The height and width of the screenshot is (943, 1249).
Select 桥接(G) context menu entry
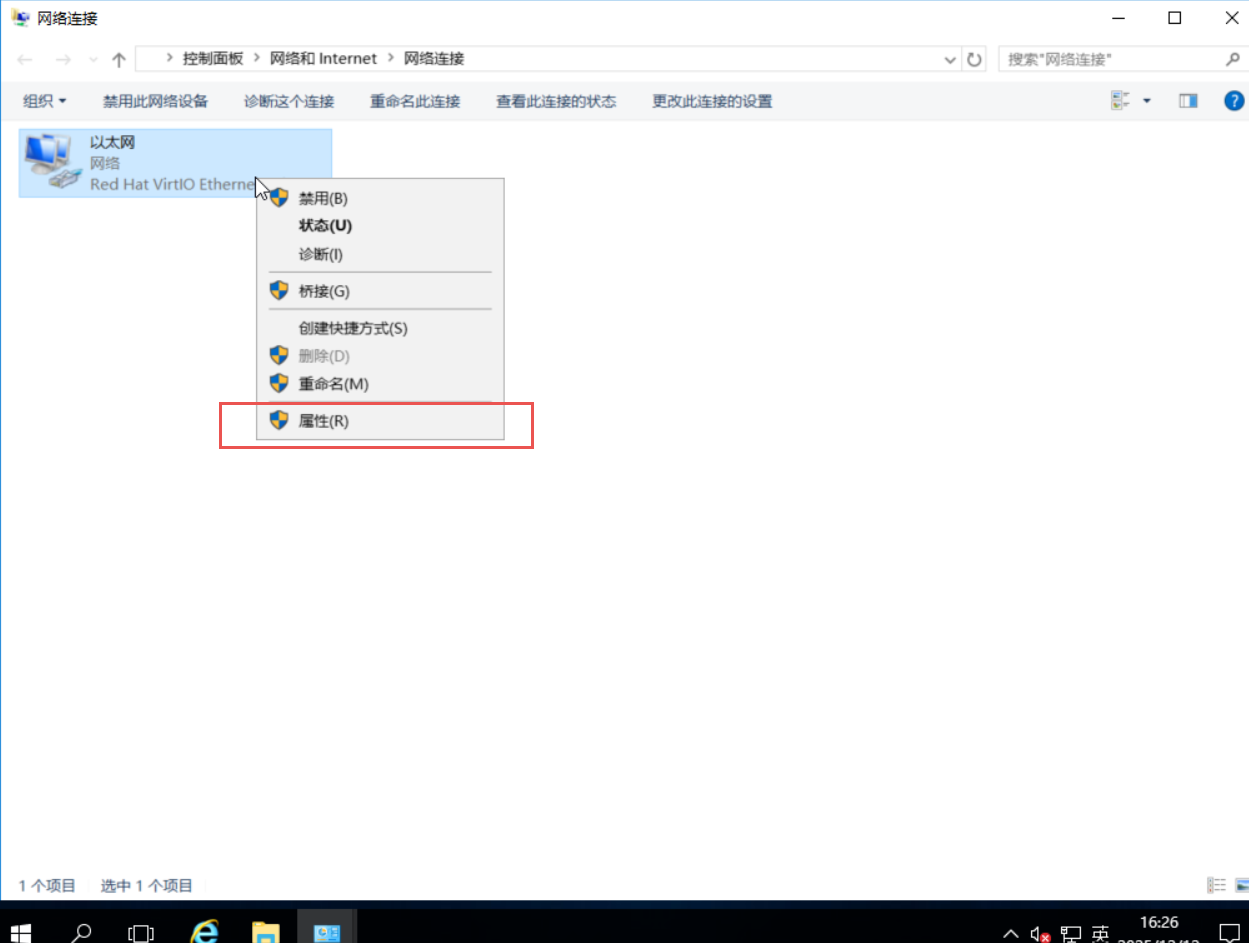tap(380, 291)
